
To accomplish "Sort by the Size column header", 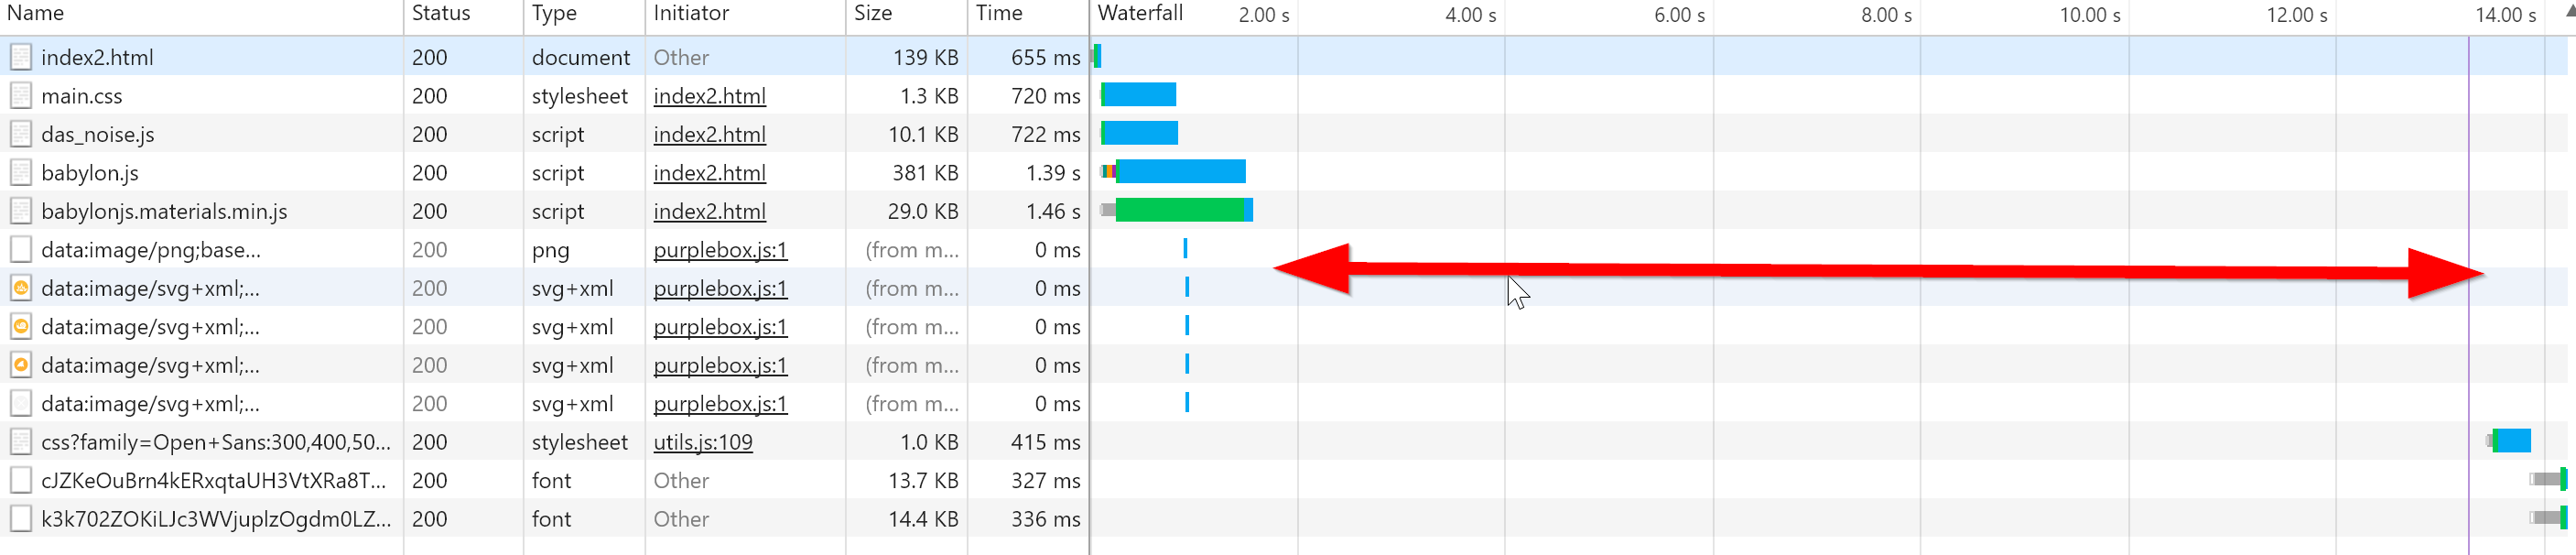I will (873, 14).
